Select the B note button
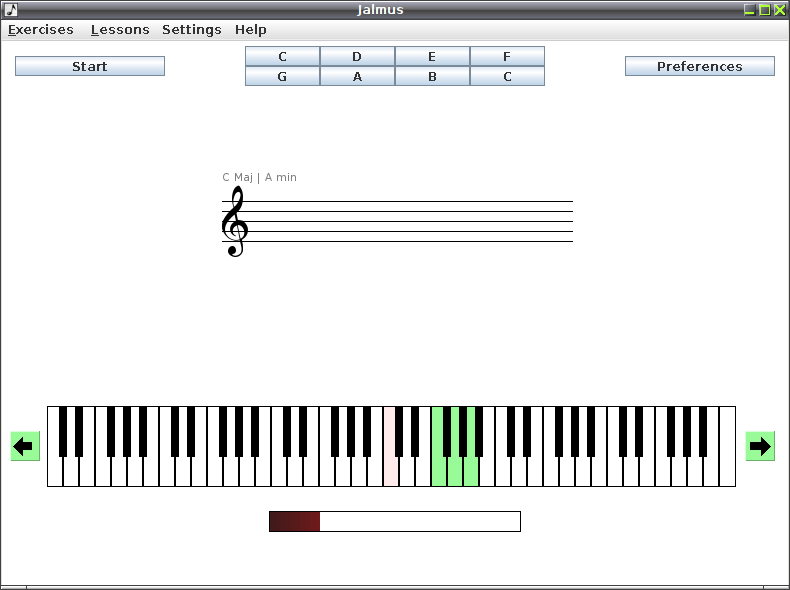Screen dimensions: 790x590 click(432, 77)
